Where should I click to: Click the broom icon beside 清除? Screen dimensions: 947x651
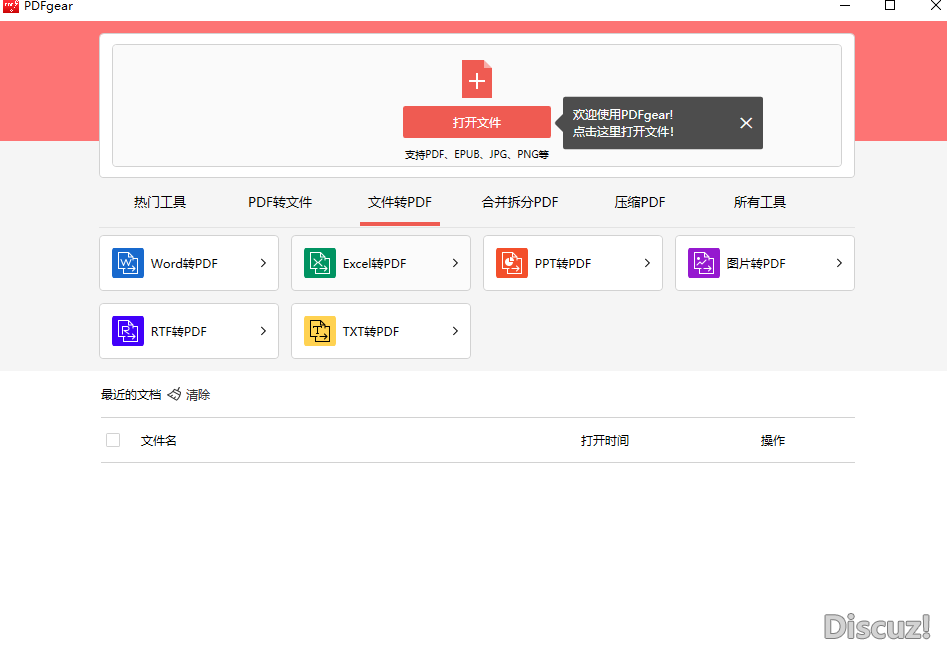174,394
